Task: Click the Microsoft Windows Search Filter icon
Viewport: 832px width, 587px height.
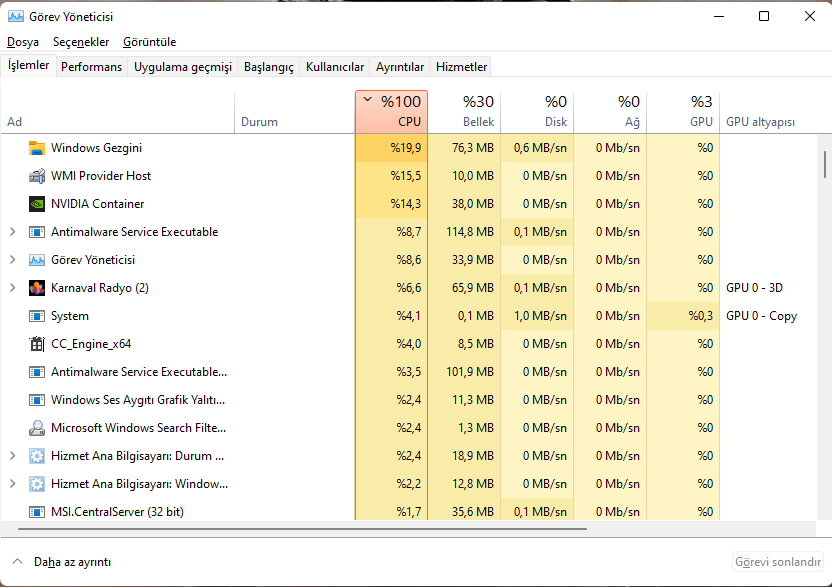Action: (37, 428)
